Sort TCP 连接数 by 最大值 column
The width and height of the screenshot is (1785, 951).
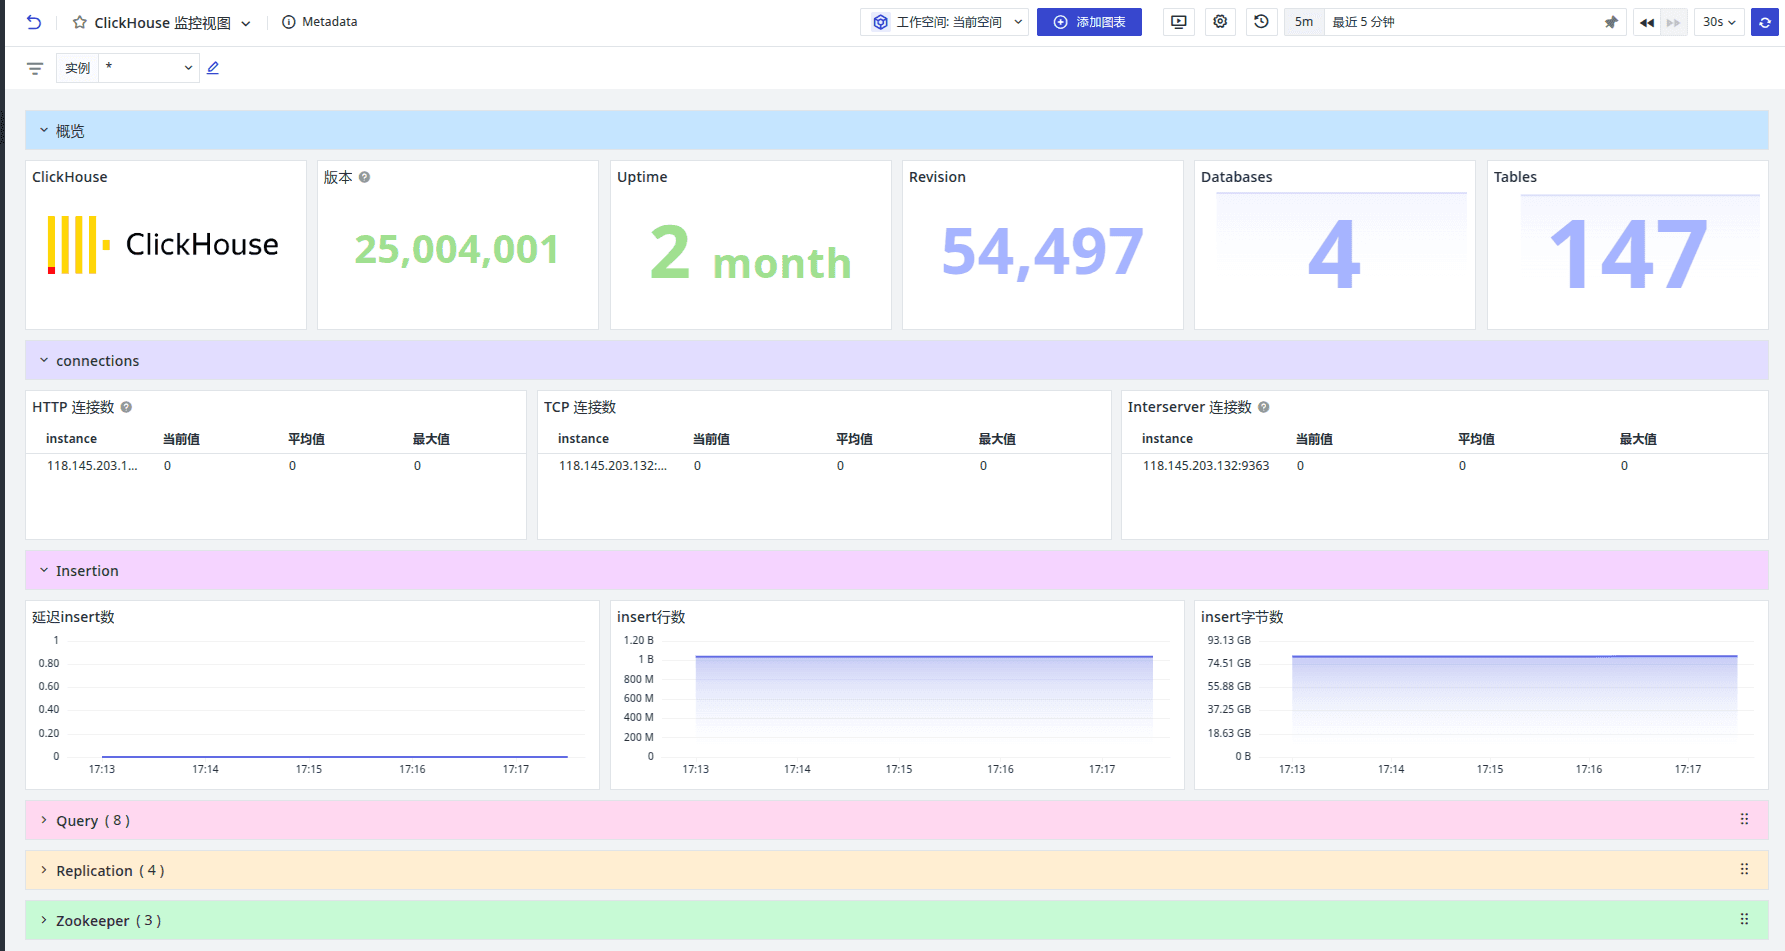pyautogui.click(x=998, y=439)
